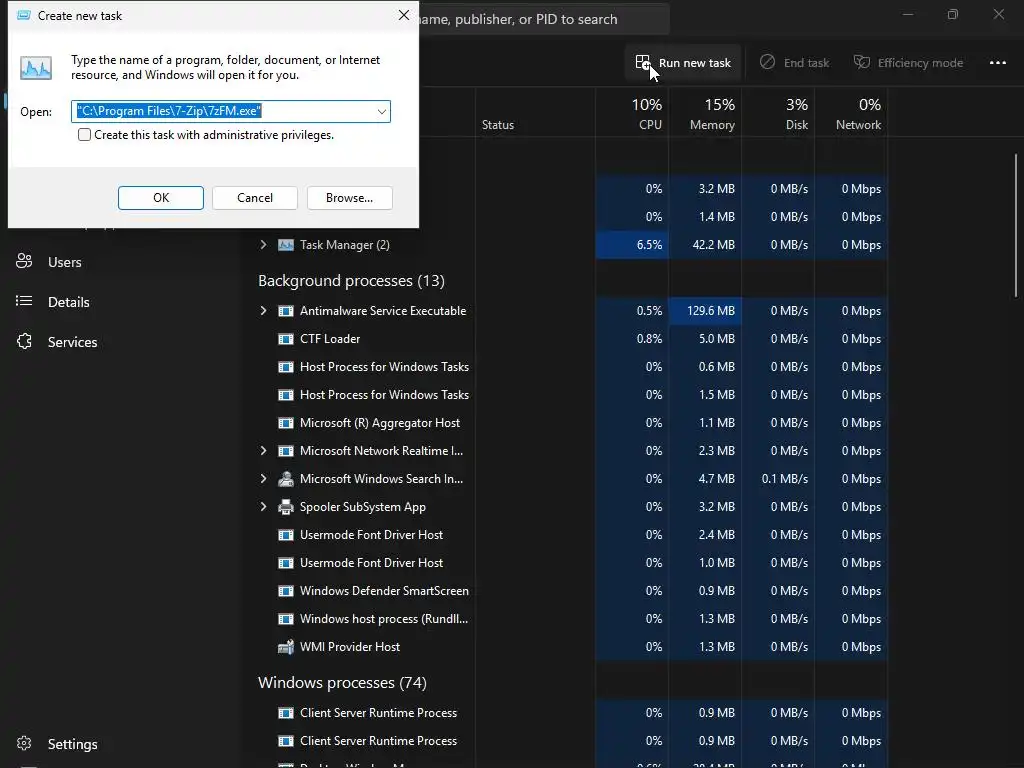Click the Task Manager search box
1024x768 pixels.
coord(543,19)
